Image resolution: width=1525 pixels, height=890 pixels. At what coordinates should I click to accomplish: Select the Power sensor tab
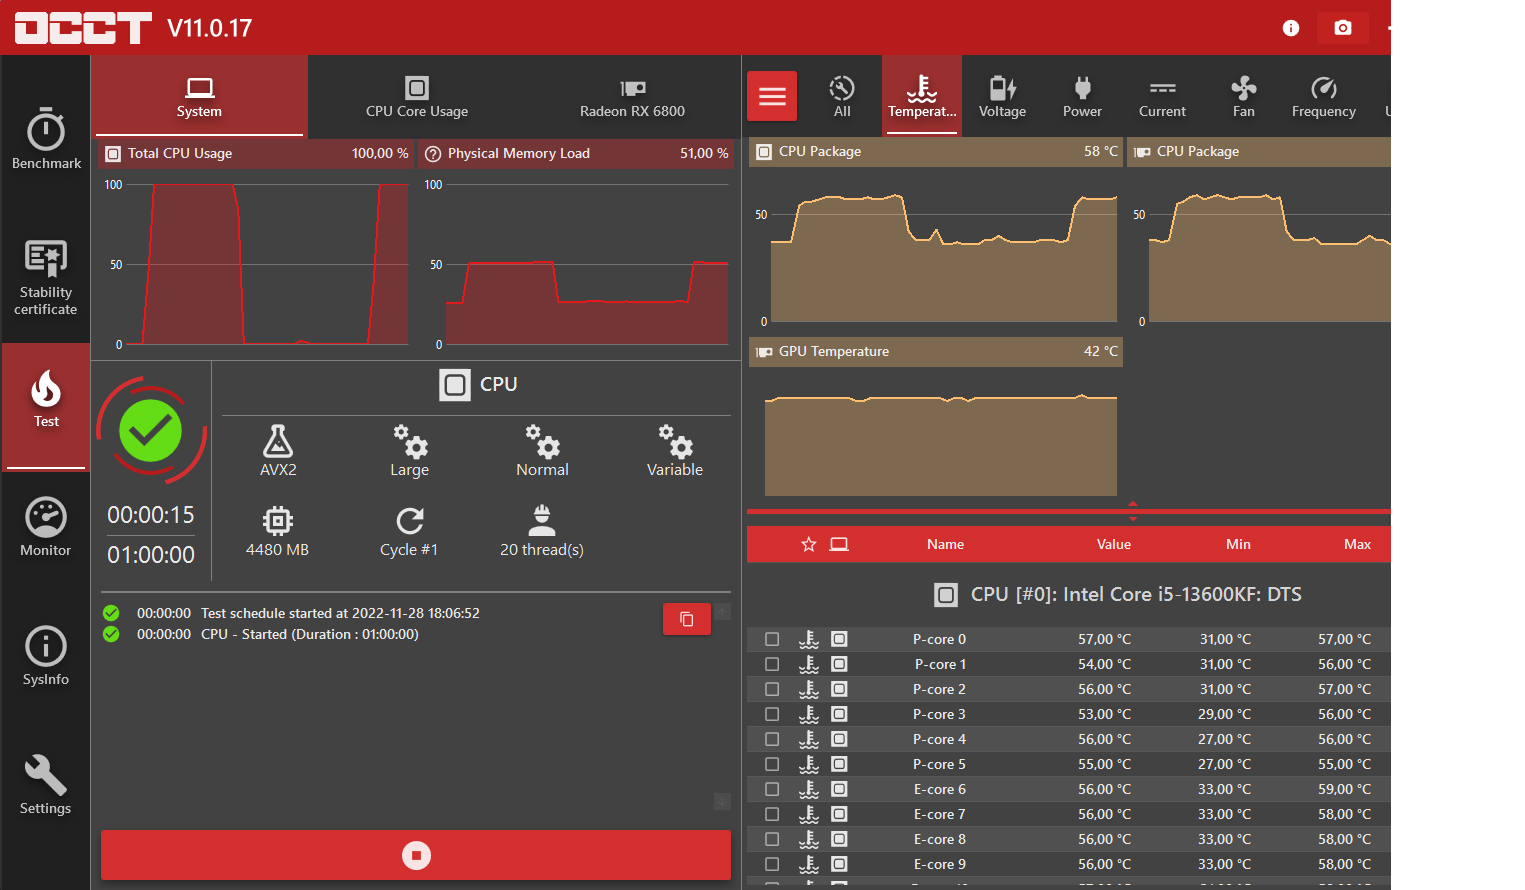1082,97
